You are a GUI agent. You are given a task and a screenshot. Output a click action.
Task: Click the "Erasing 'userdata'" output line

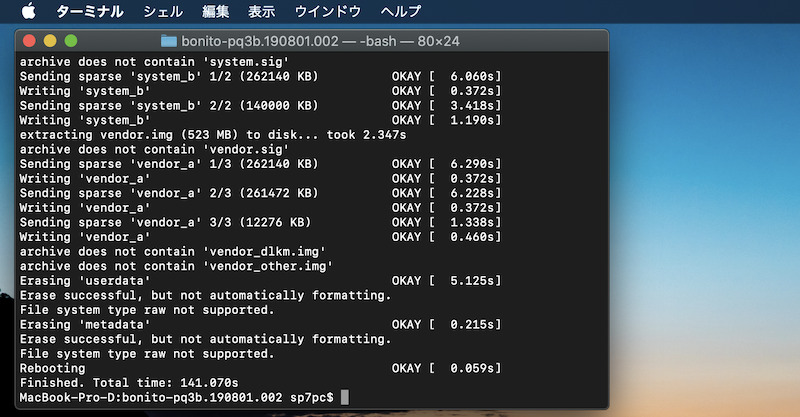pyautogui.click(x=78, y=280)
